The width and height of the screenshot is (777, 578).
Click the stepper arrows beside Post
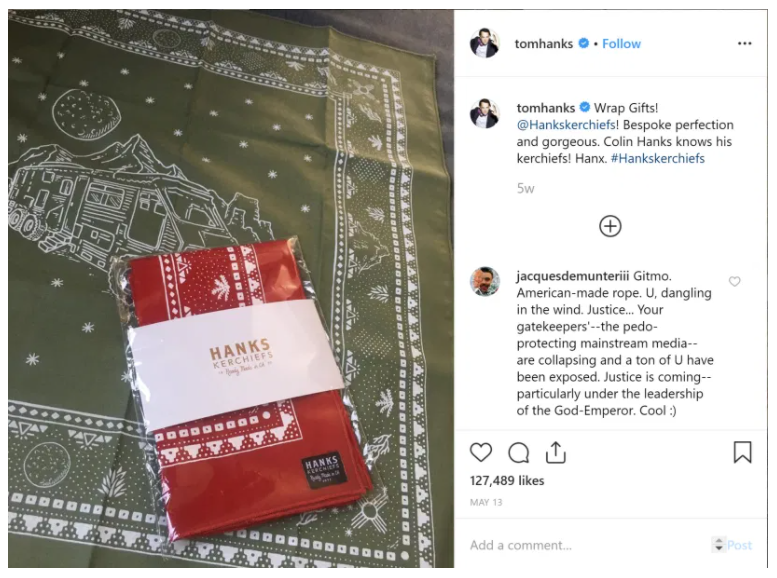[719, 544]
